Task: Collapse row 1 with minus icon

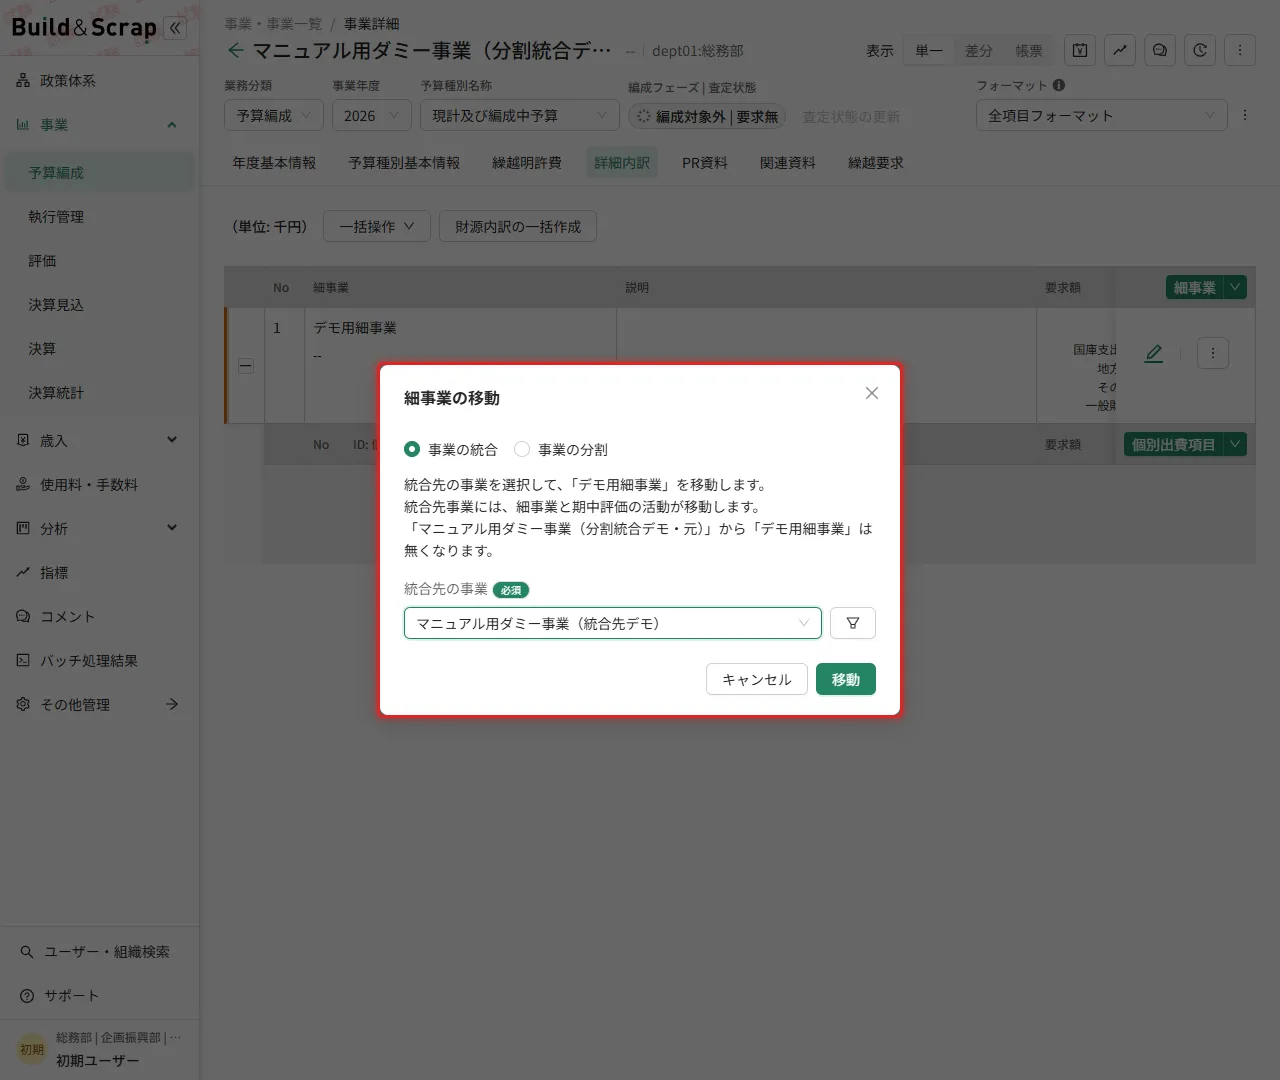Action: coord(246,366)
